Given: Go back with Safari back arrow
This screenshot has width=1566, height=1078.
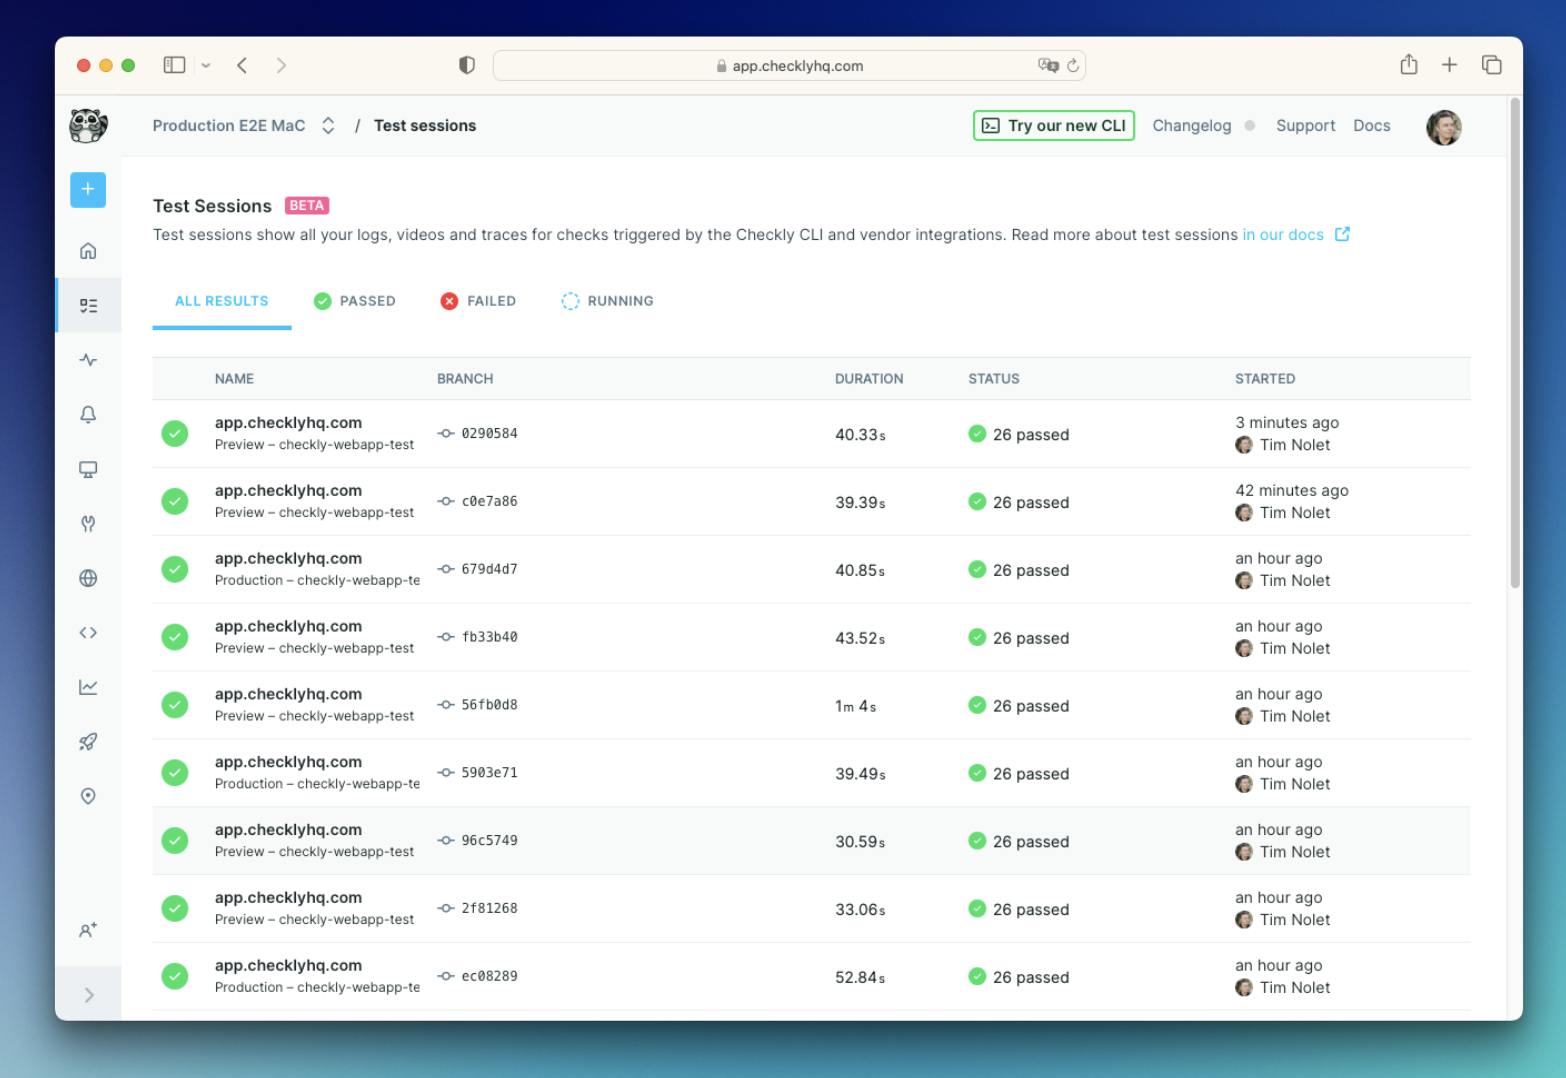Looking at the screenshot, I should (242, 65).
